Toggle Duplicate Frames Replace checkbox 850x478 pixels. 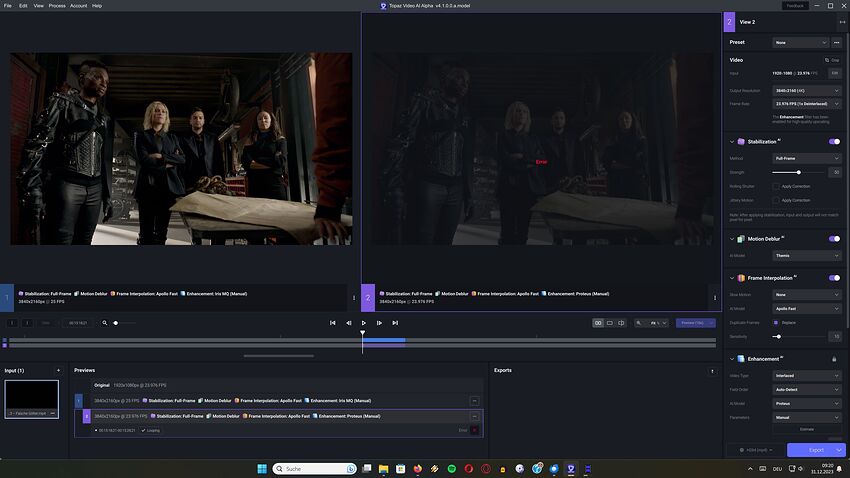point(776,323)
